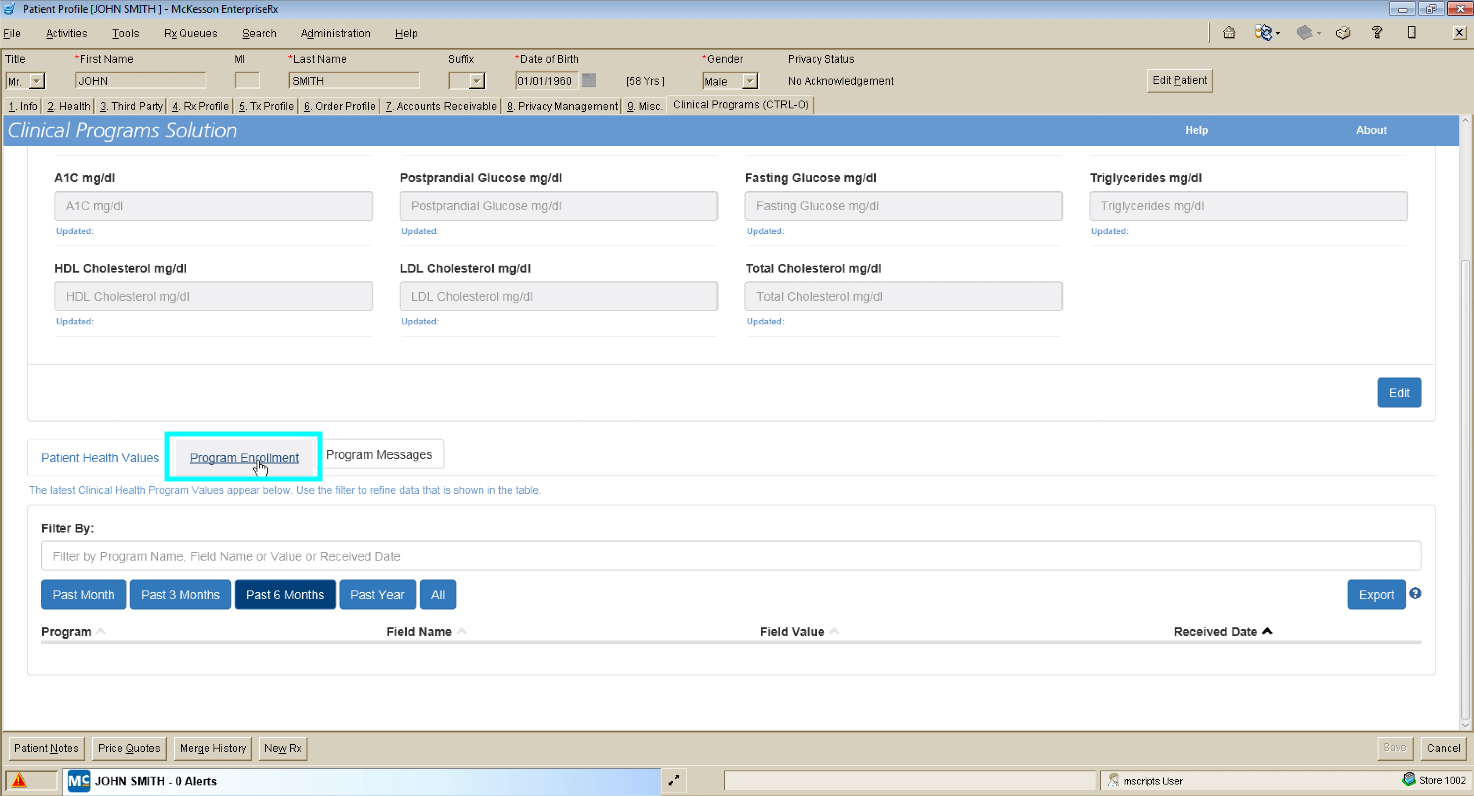Open the Search menu
The image size is (1474, 796).
[259, 33]
